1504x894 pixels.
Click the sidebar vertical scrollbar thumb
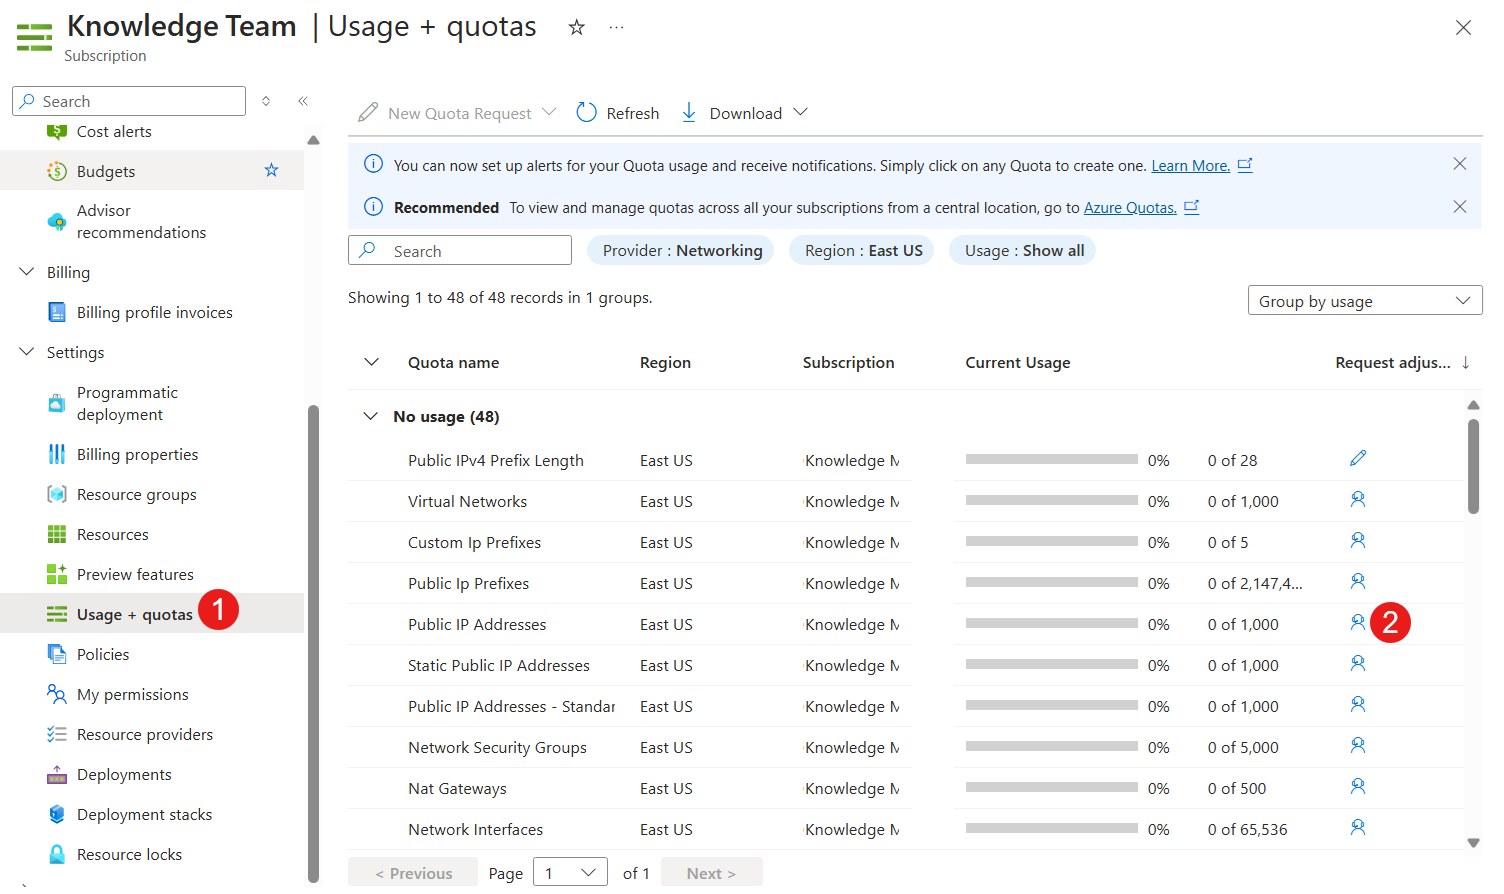pyautogui.click(x=313, y=643)
